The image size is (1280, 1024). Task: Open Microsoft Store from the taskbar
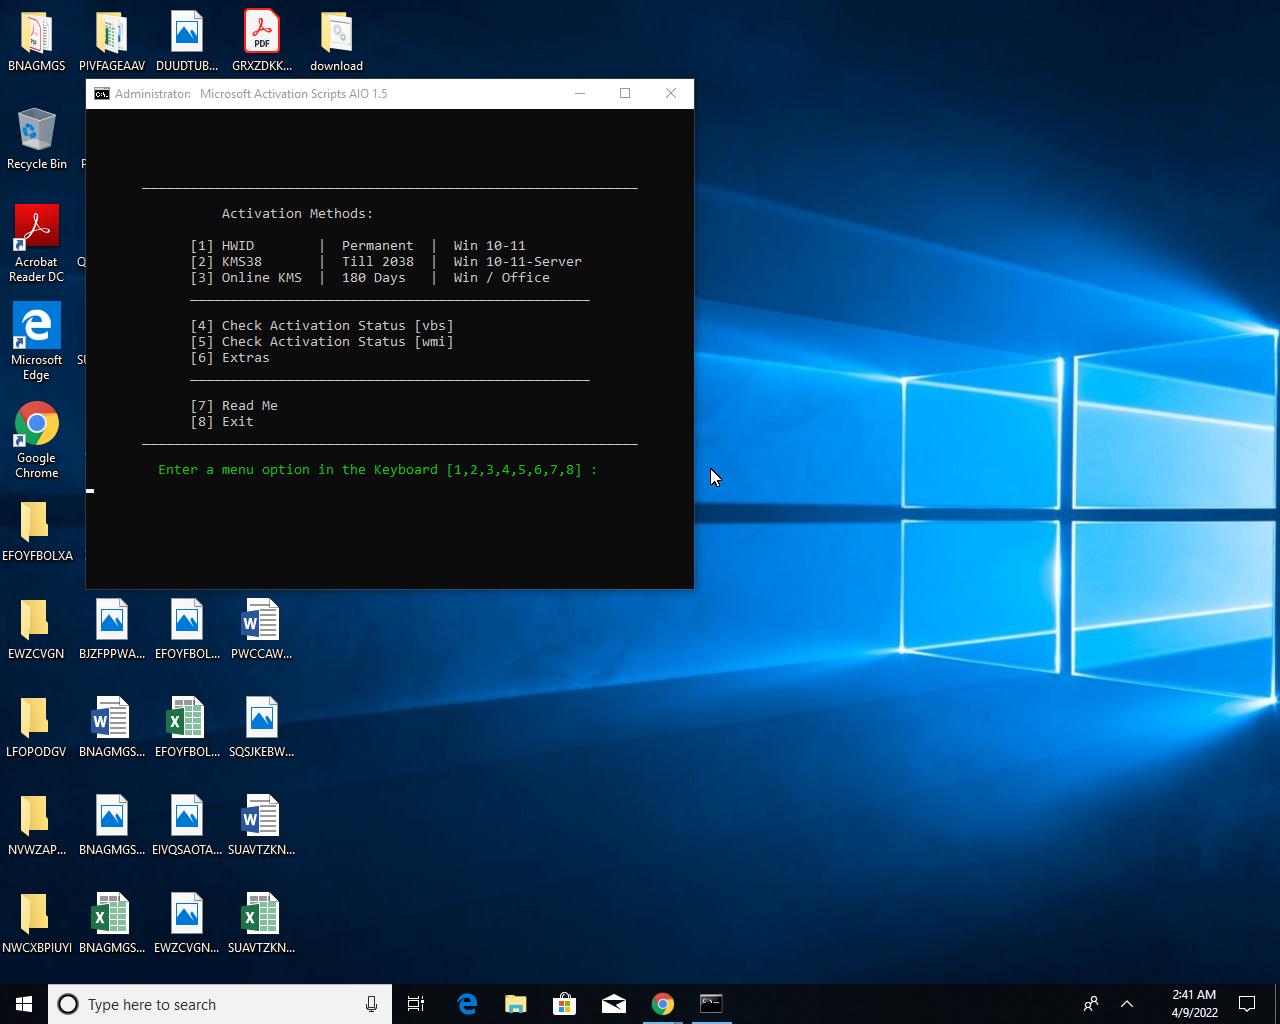(565, 1004)
